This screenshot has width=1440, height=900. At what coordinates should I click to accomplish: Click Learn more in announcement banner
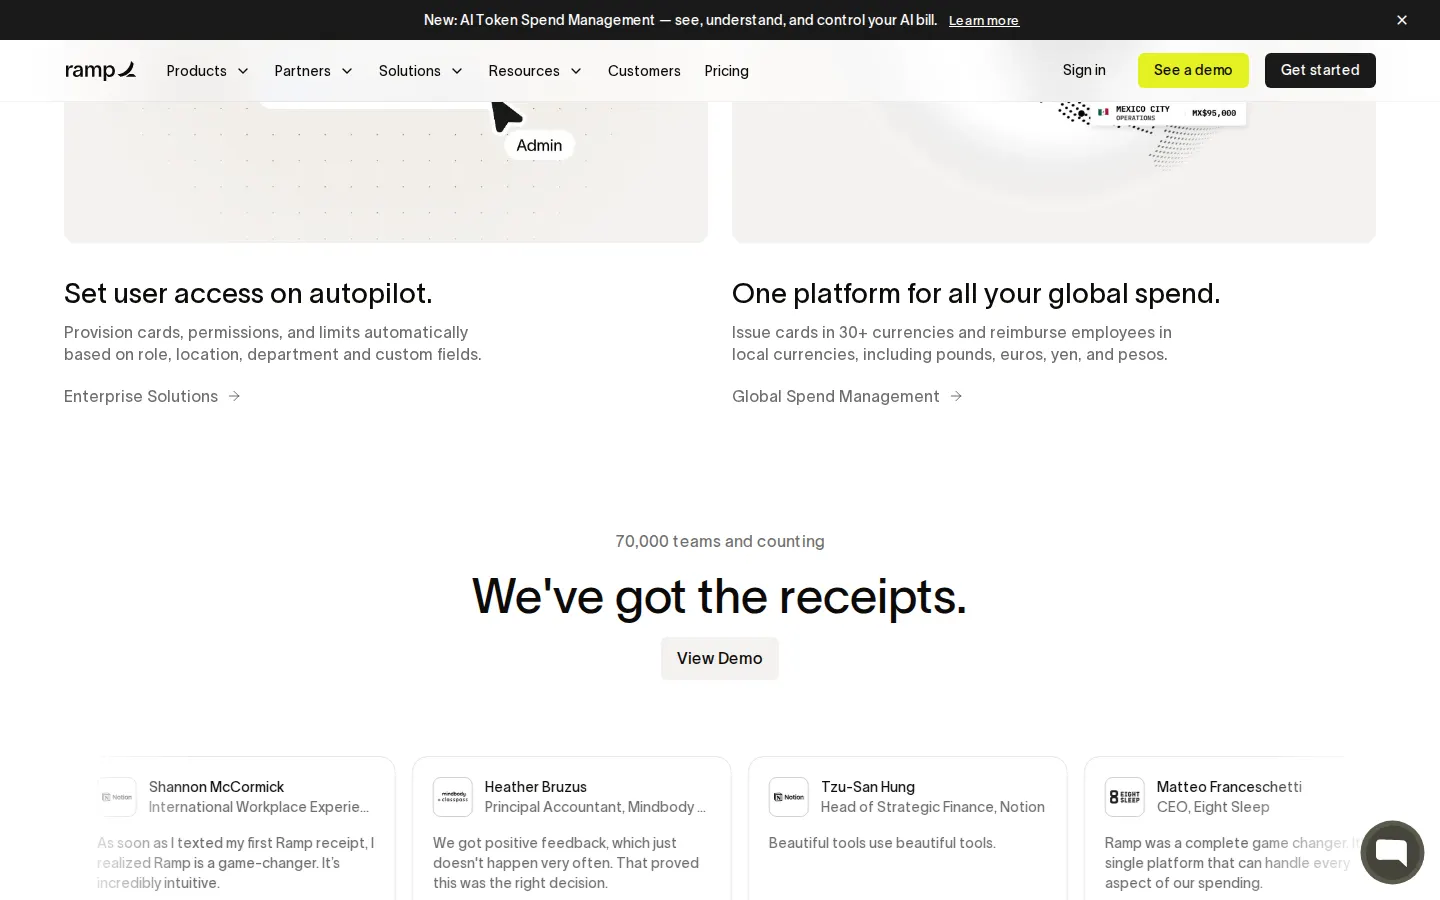[x=984, y=20]
